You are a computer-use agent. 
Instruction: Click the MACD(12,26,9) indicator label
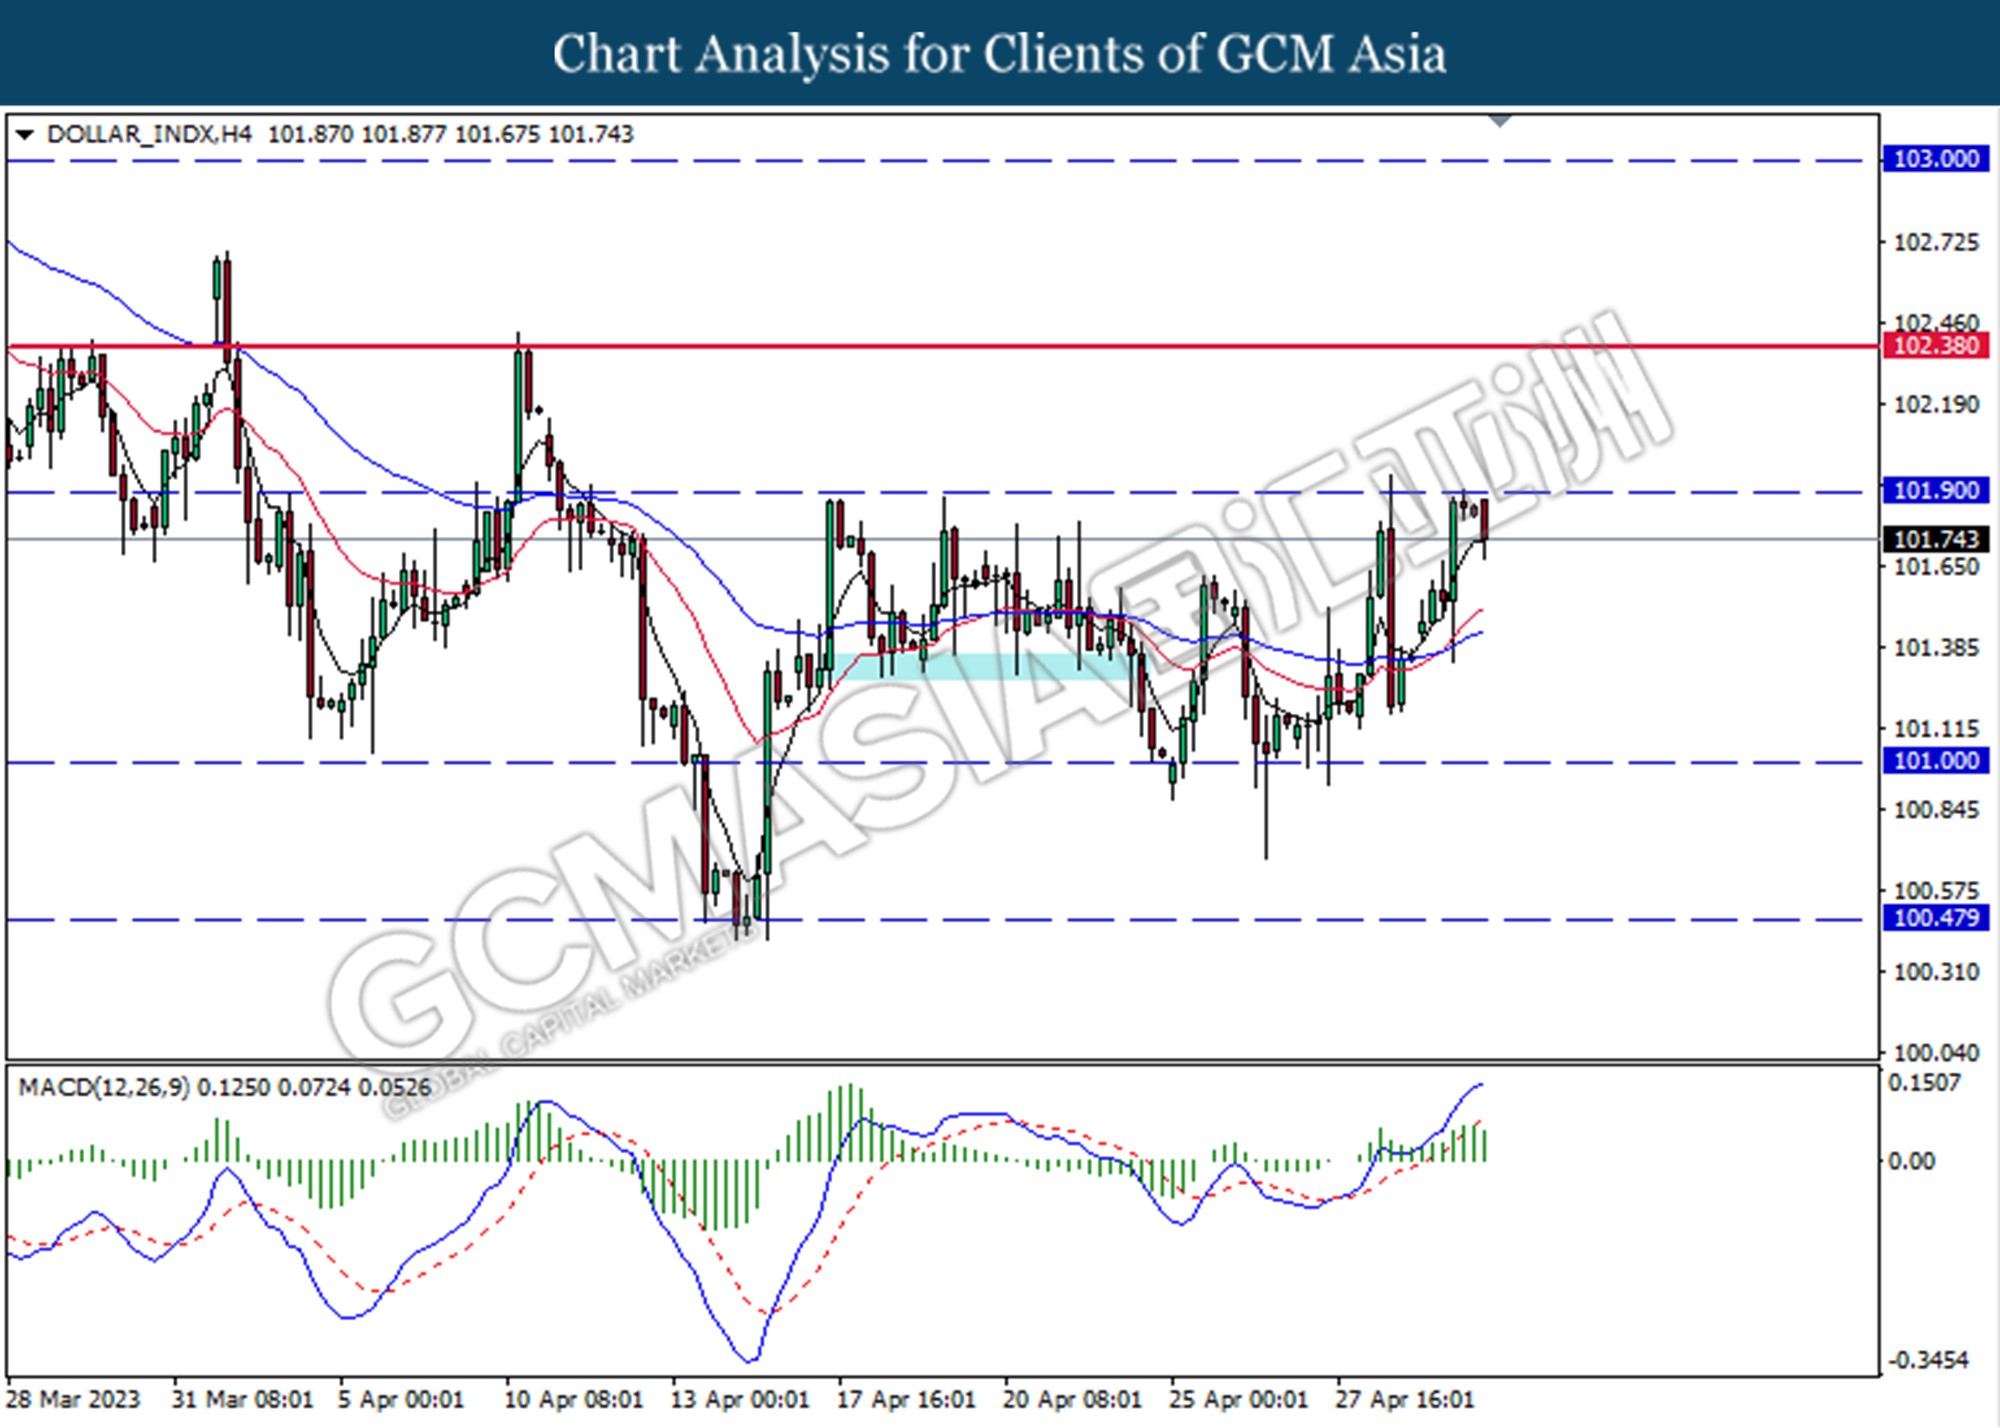coord(104,1087)
